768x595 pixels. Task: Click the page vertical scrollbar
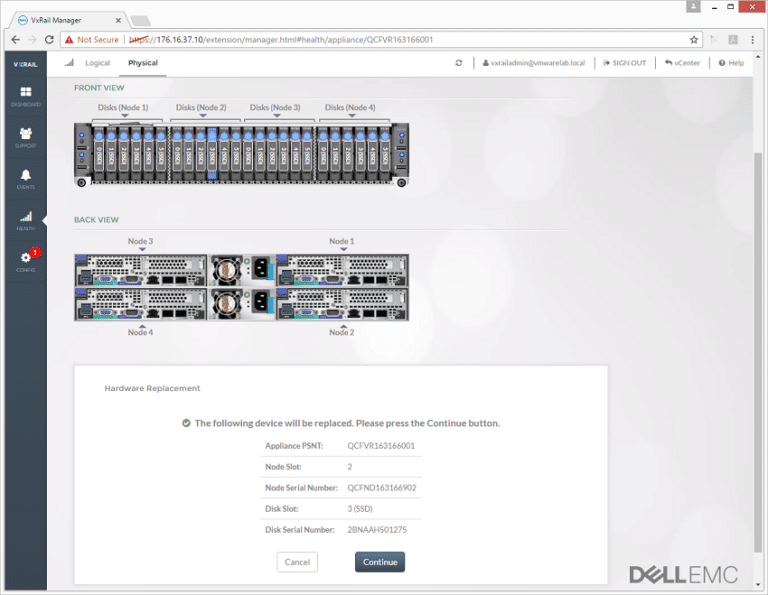point(758,351)
